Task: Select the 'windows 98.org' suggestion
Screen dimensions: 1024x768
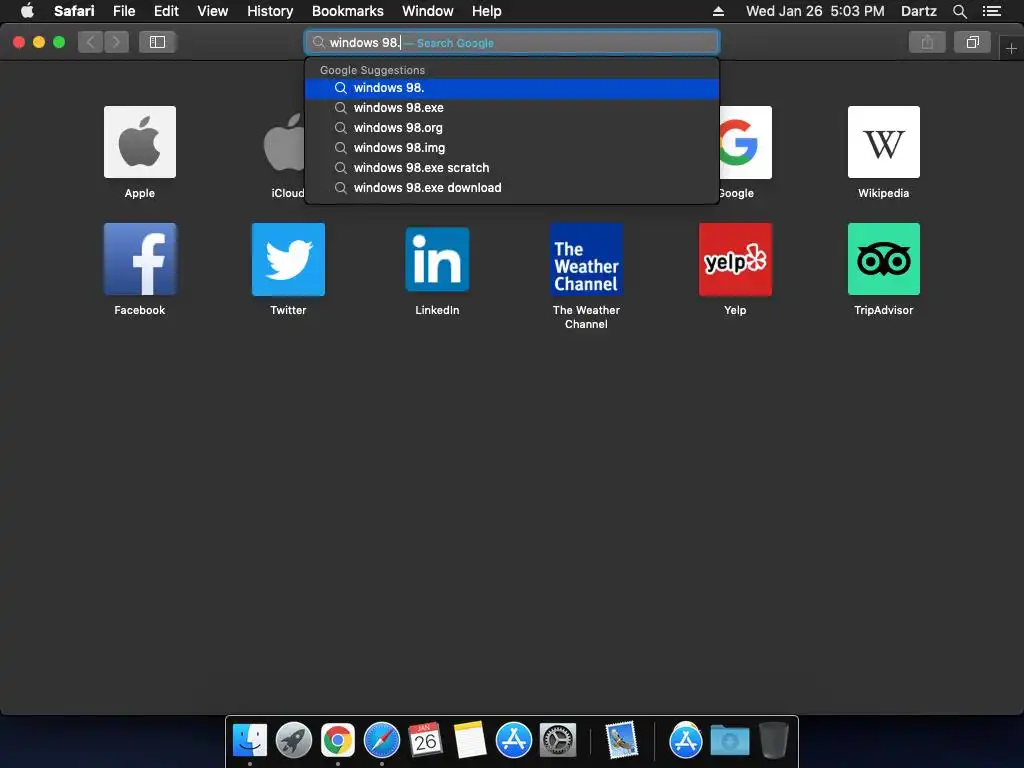Action: click(512, 128)
